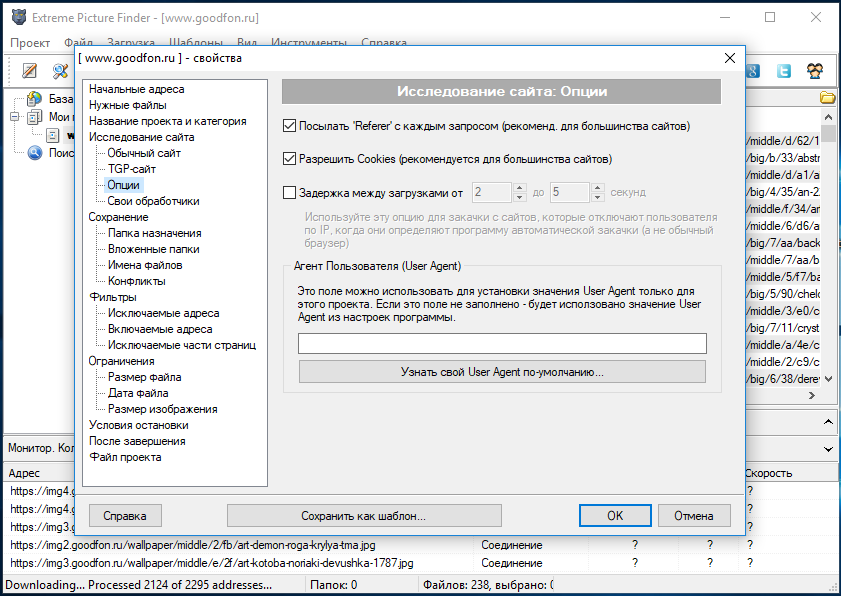Select Начальные адреса in the settings tree
841x596 pixels.
click(x=137, y=89)
